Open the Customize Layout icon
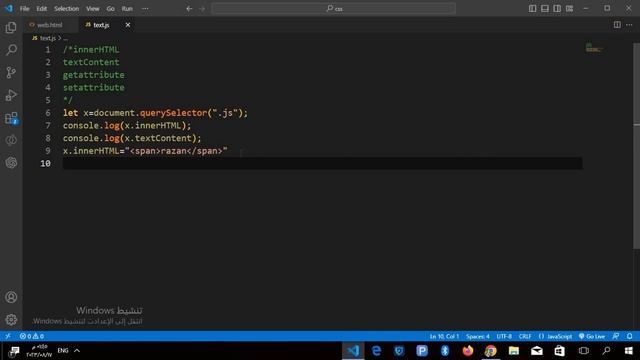The height and width of the screenshot is (360, 640). click(x=569, y=9)
